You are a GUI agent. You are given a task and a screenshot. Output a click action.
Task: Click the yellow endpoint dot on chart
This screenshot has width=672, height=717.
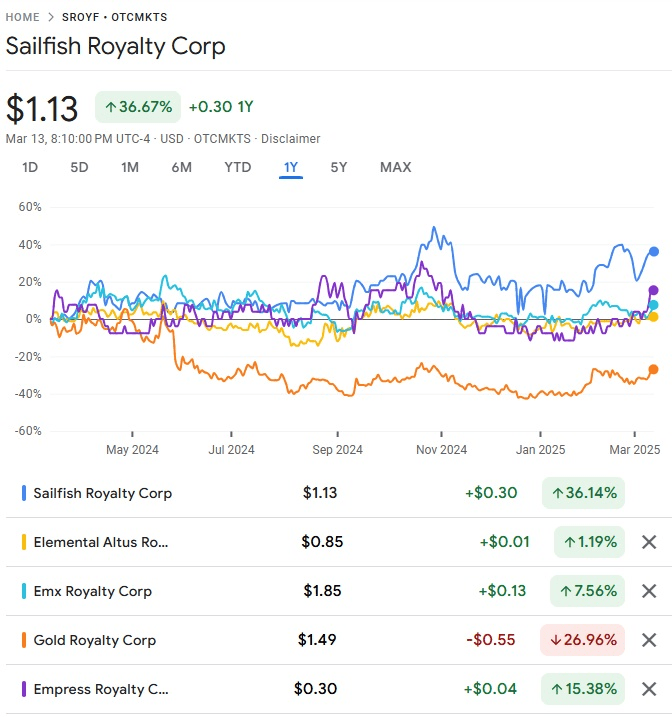click(x=653, y=317)
